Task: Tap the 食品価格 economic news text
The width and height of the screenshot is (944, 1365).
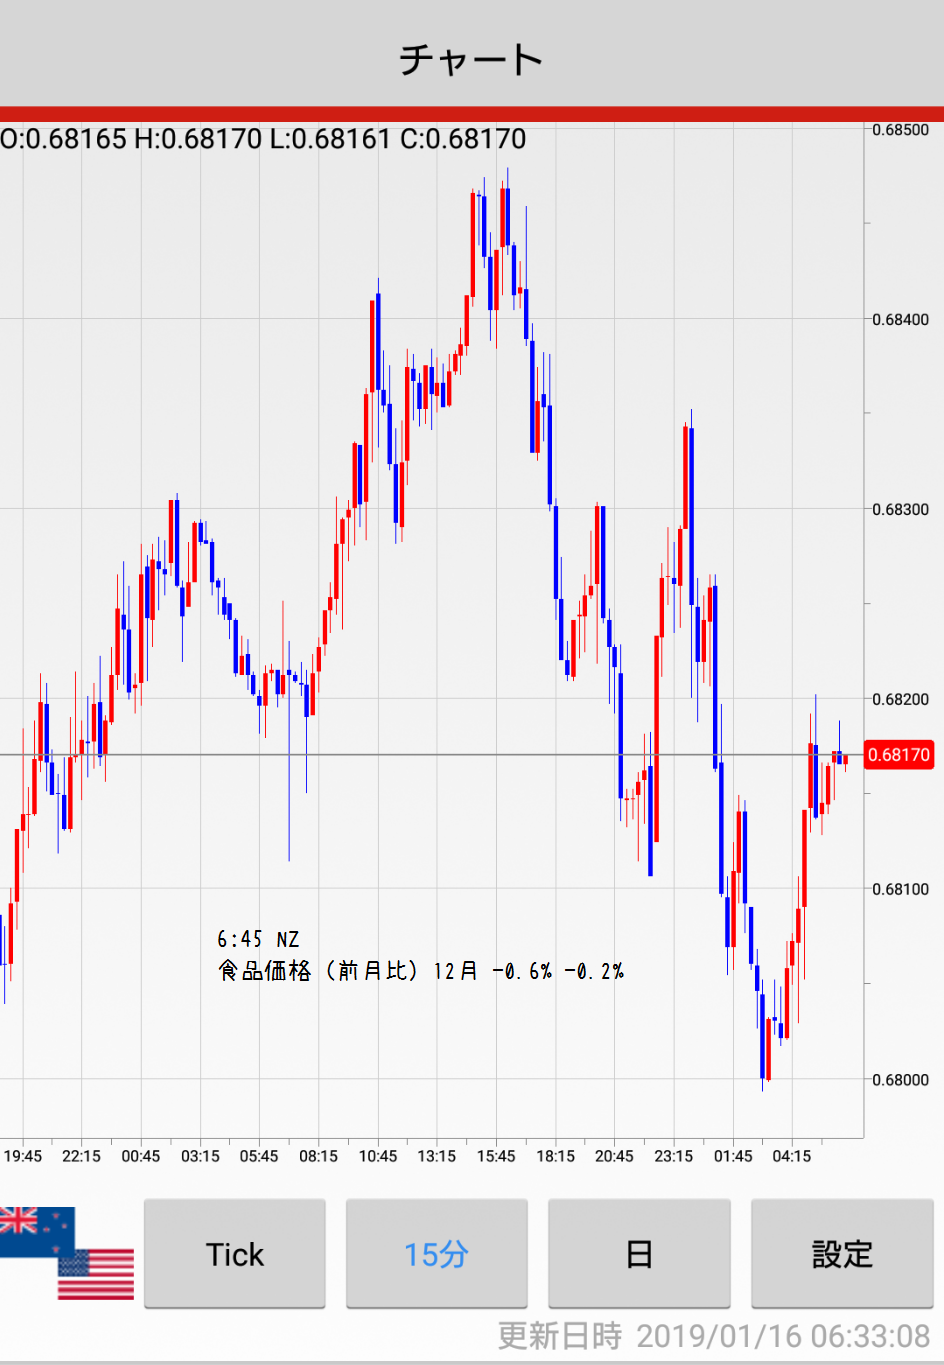Action: [x=420, y=971]
